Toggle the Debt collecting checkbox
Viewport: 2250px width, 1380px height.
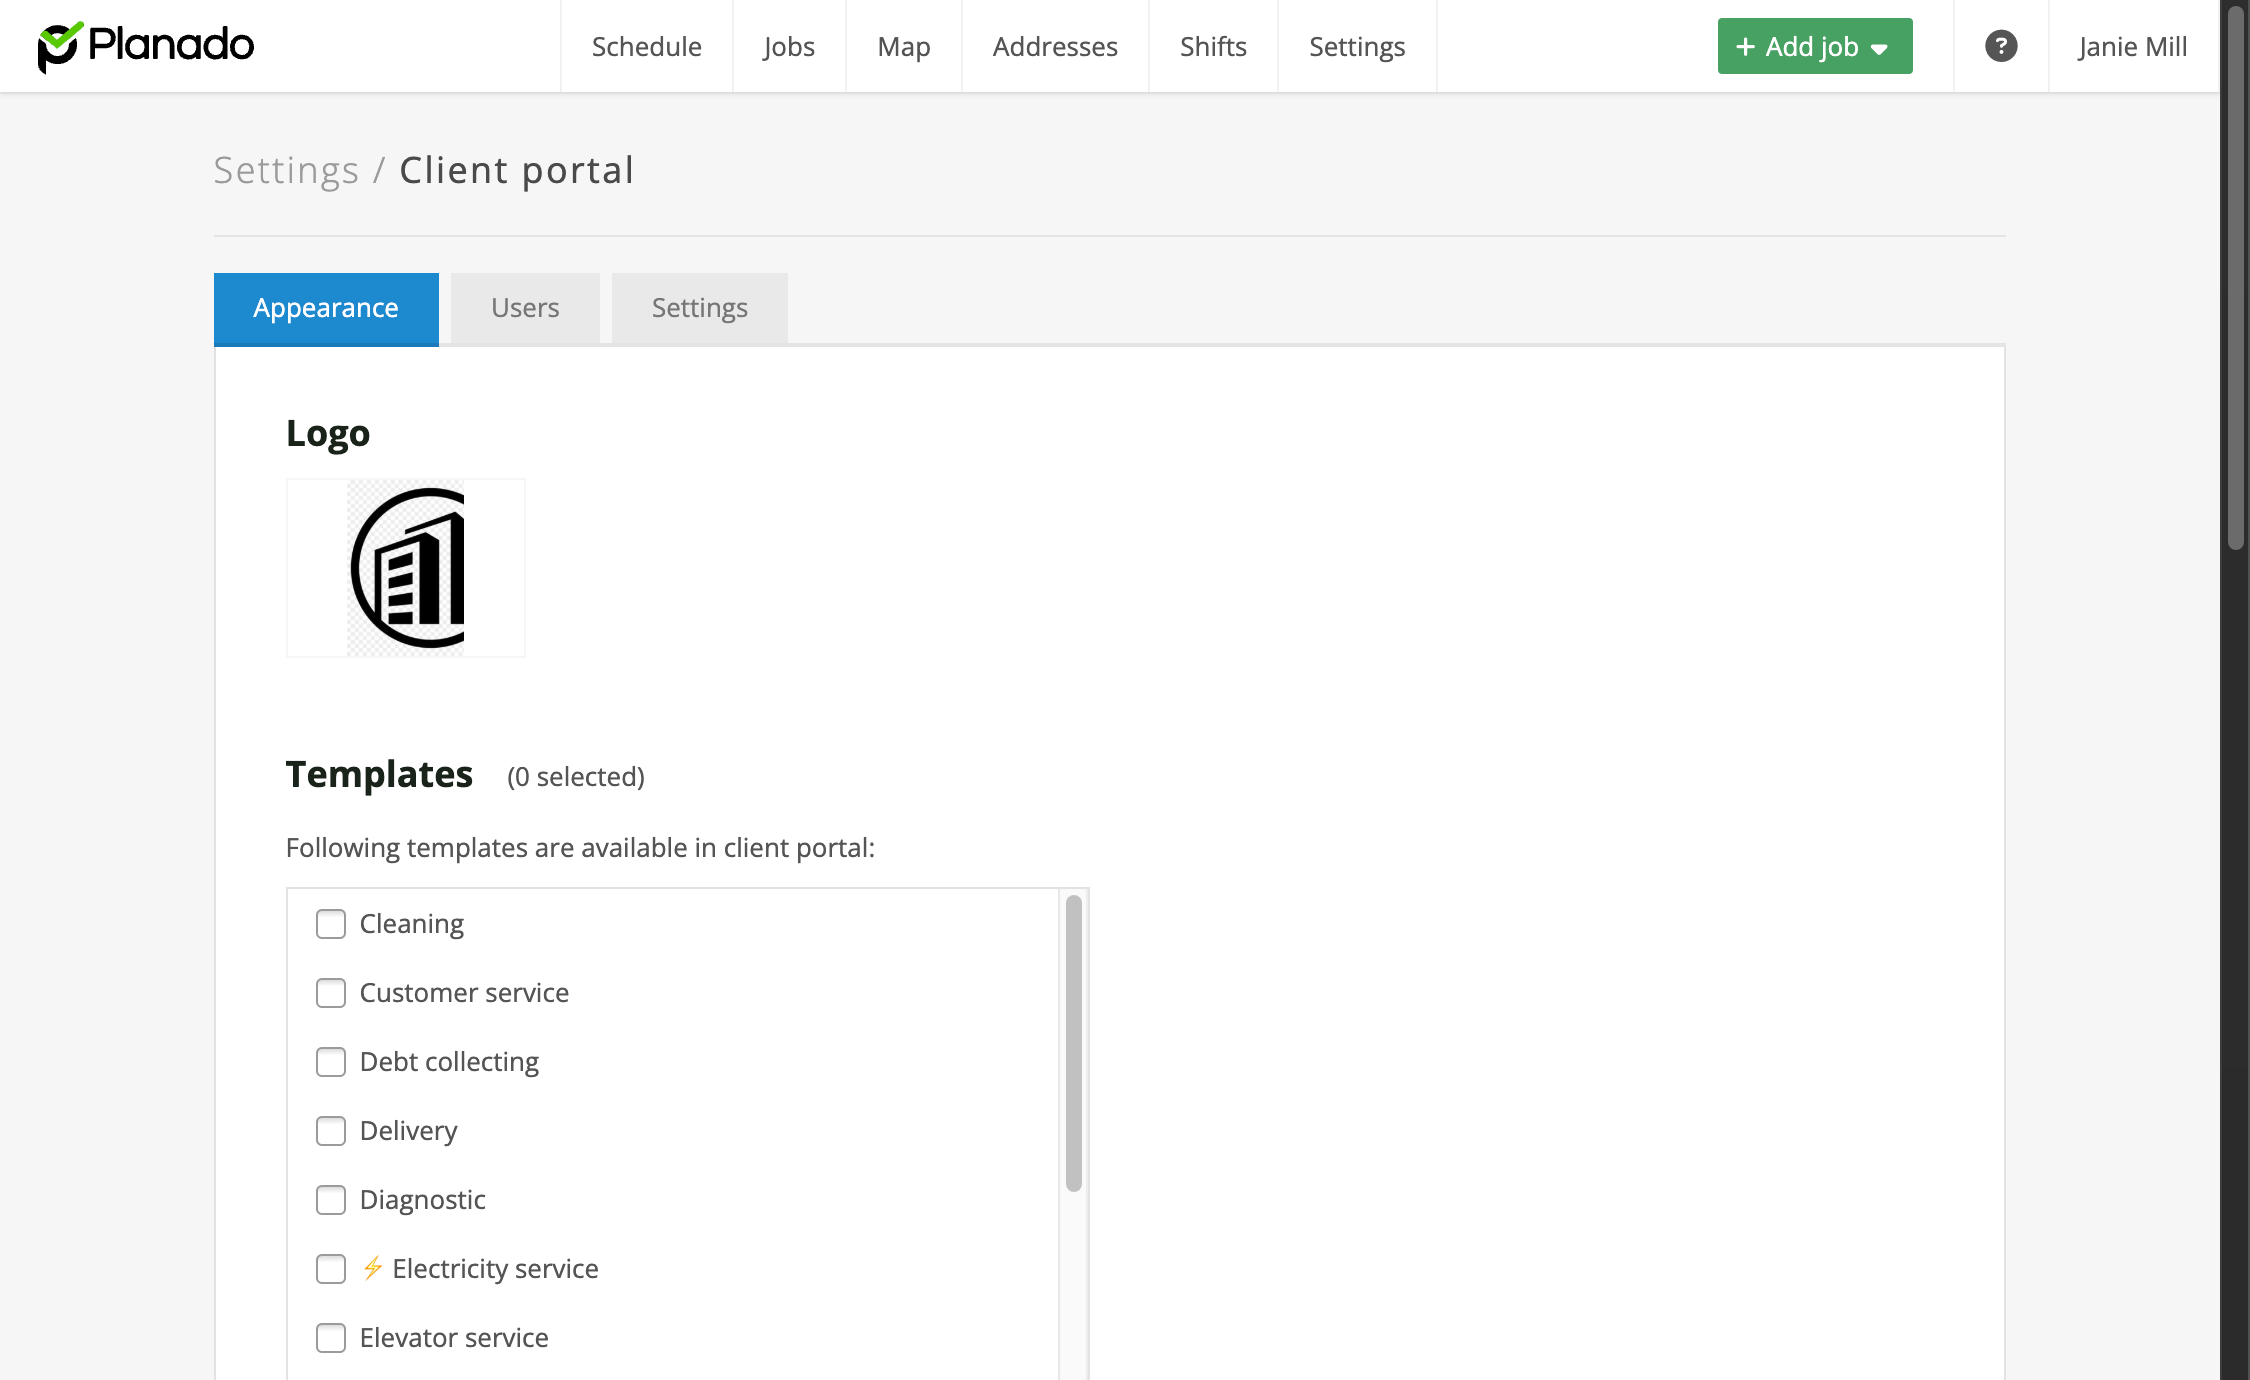(x=331, y=1062)
